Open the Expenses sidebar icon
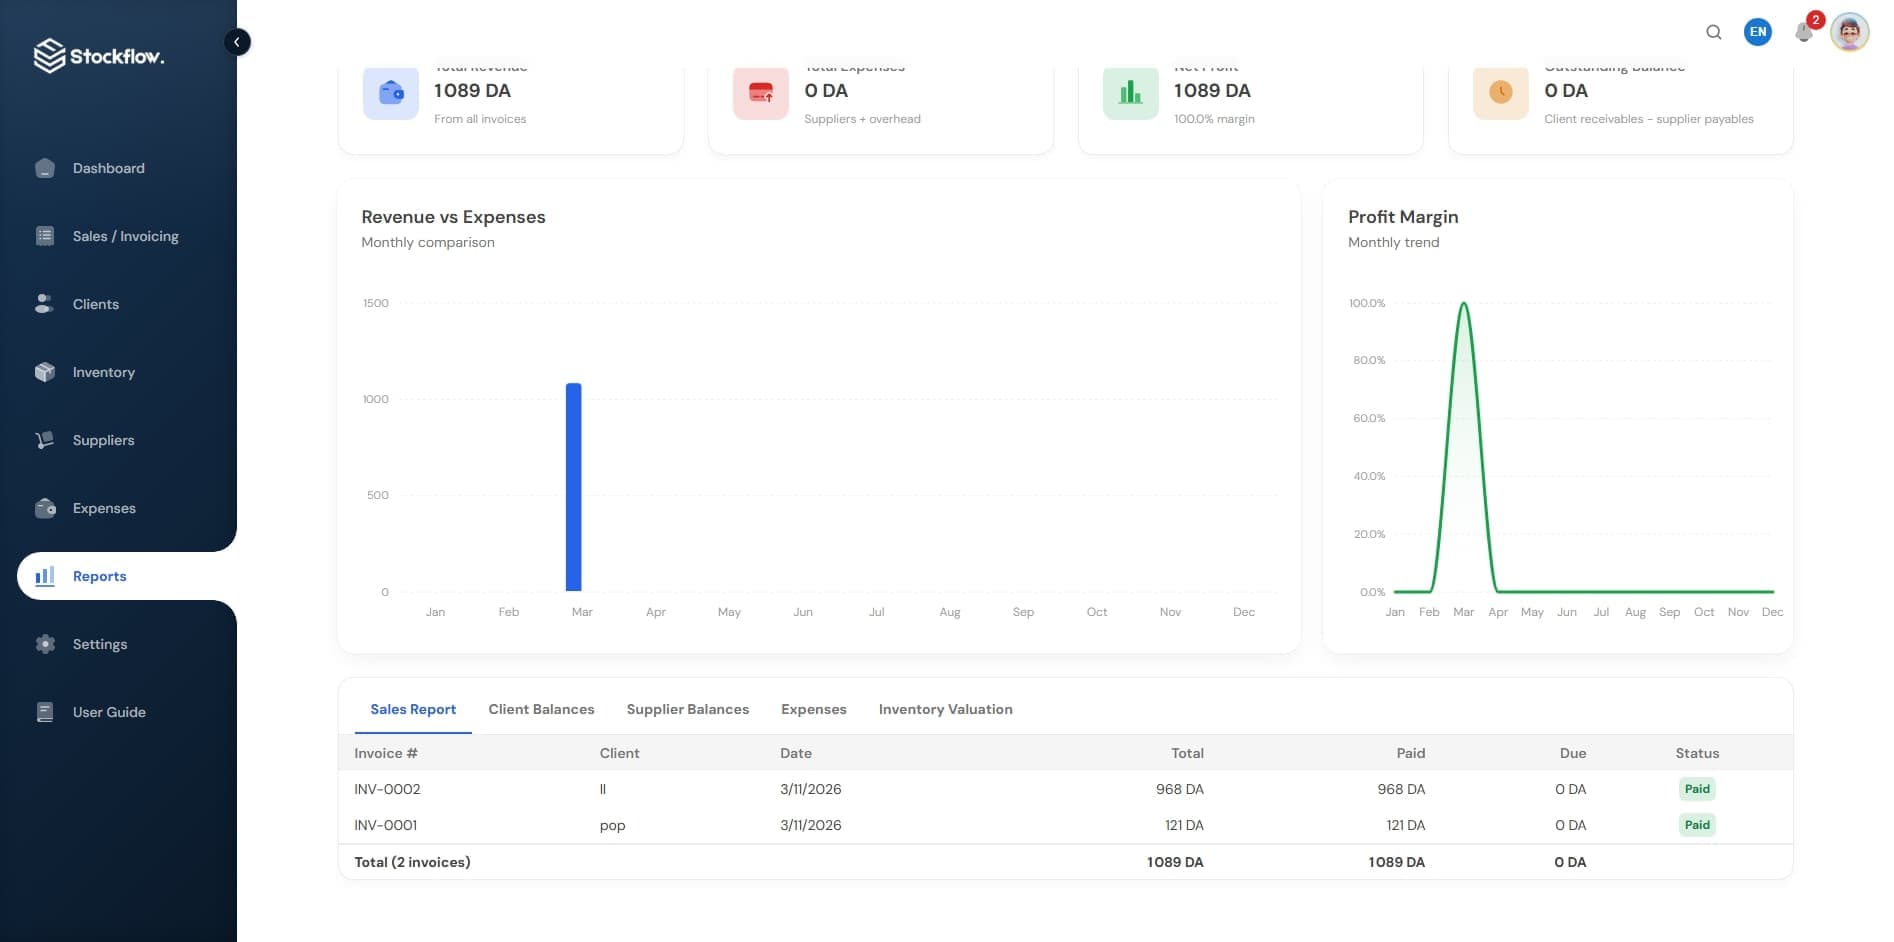This screenshot has height=942, width=1894. 45,508
